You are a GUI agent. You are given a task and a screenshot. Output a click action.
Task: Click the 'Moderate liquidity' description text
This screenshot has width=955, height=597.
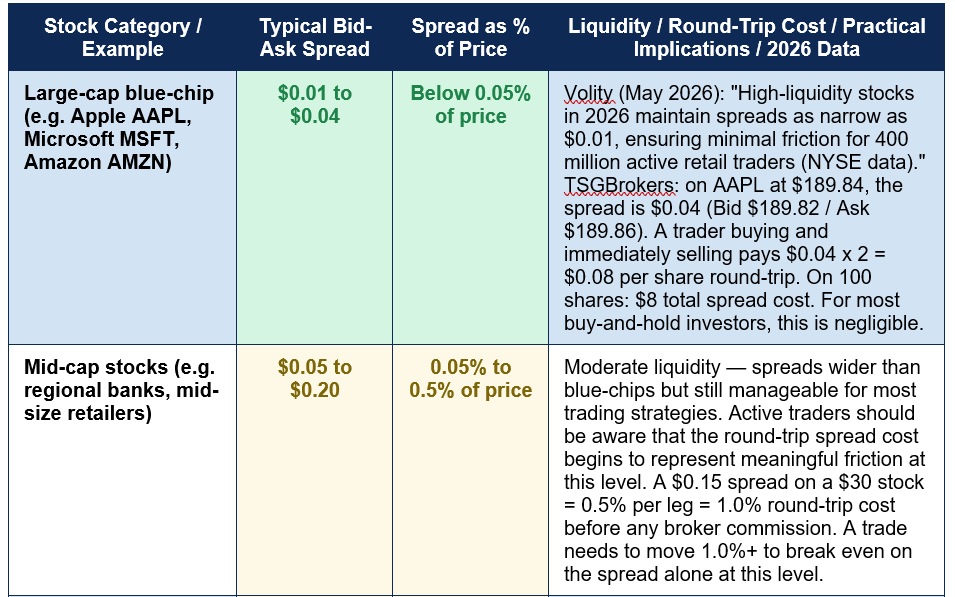[x=642, y=367]
